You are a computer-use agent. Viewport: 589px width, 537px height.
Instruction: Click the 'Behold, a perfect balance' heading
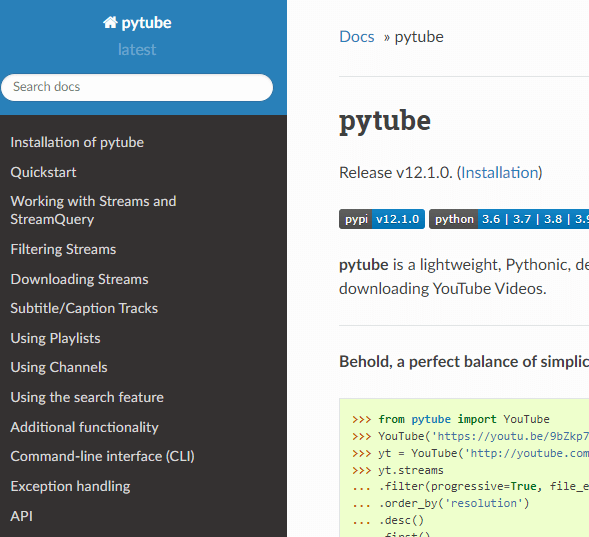point(464,362)
